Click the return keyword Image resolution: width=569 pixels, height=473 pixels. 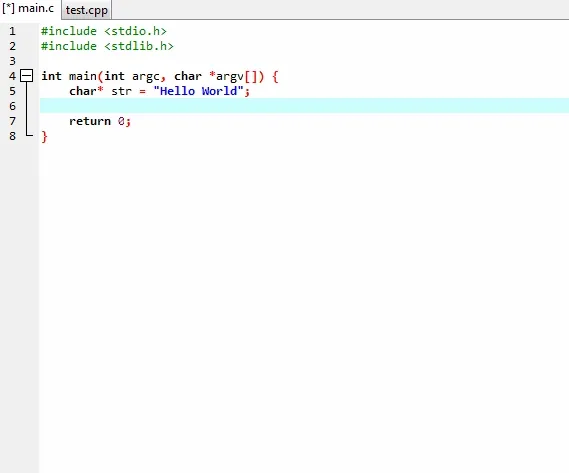[x=90, y=121]
